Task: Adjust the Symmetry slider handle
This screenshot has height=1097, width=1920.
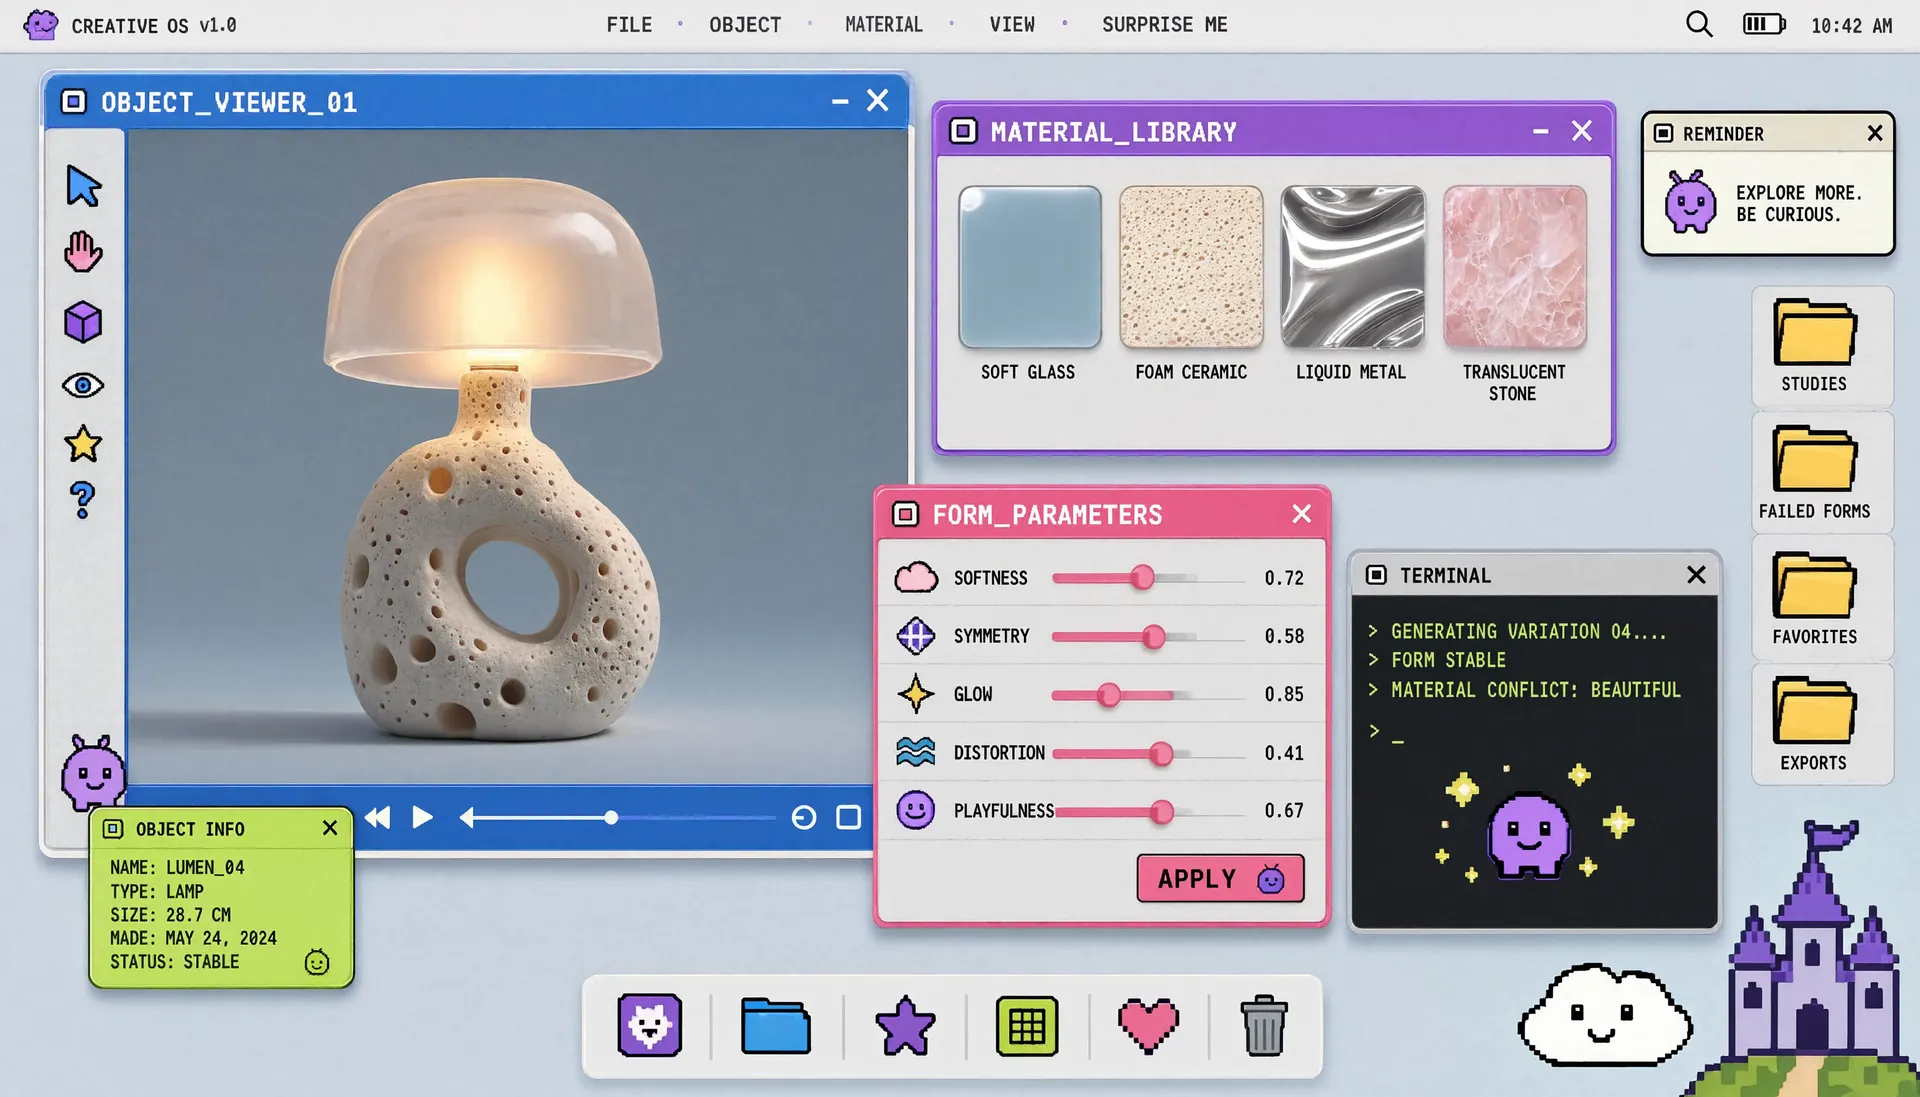Action: (x=1154, y=637)
